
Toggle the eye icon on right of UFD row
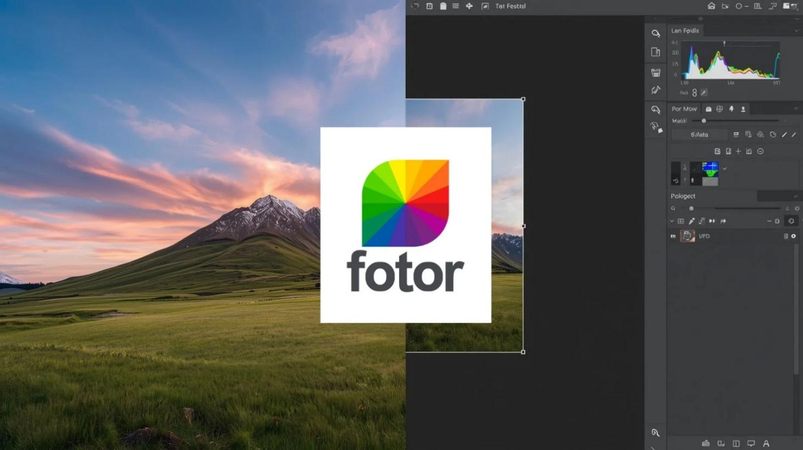click(x=794, y=236)
